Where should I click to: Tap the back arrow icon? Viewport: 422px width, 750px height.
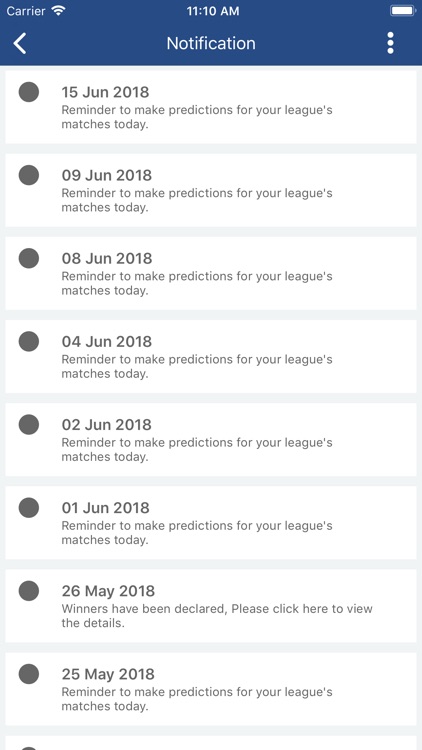click(x=20, y=44)
